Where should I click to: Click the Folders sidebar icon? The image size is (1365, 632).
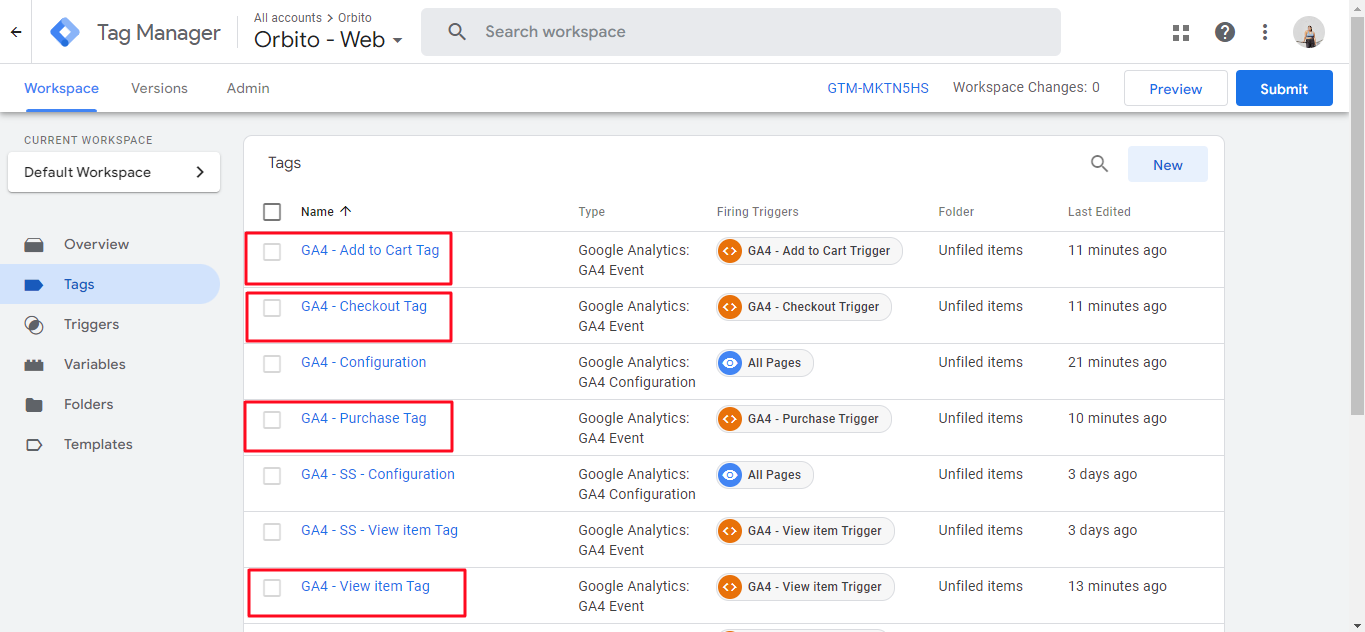coord(34,404)
